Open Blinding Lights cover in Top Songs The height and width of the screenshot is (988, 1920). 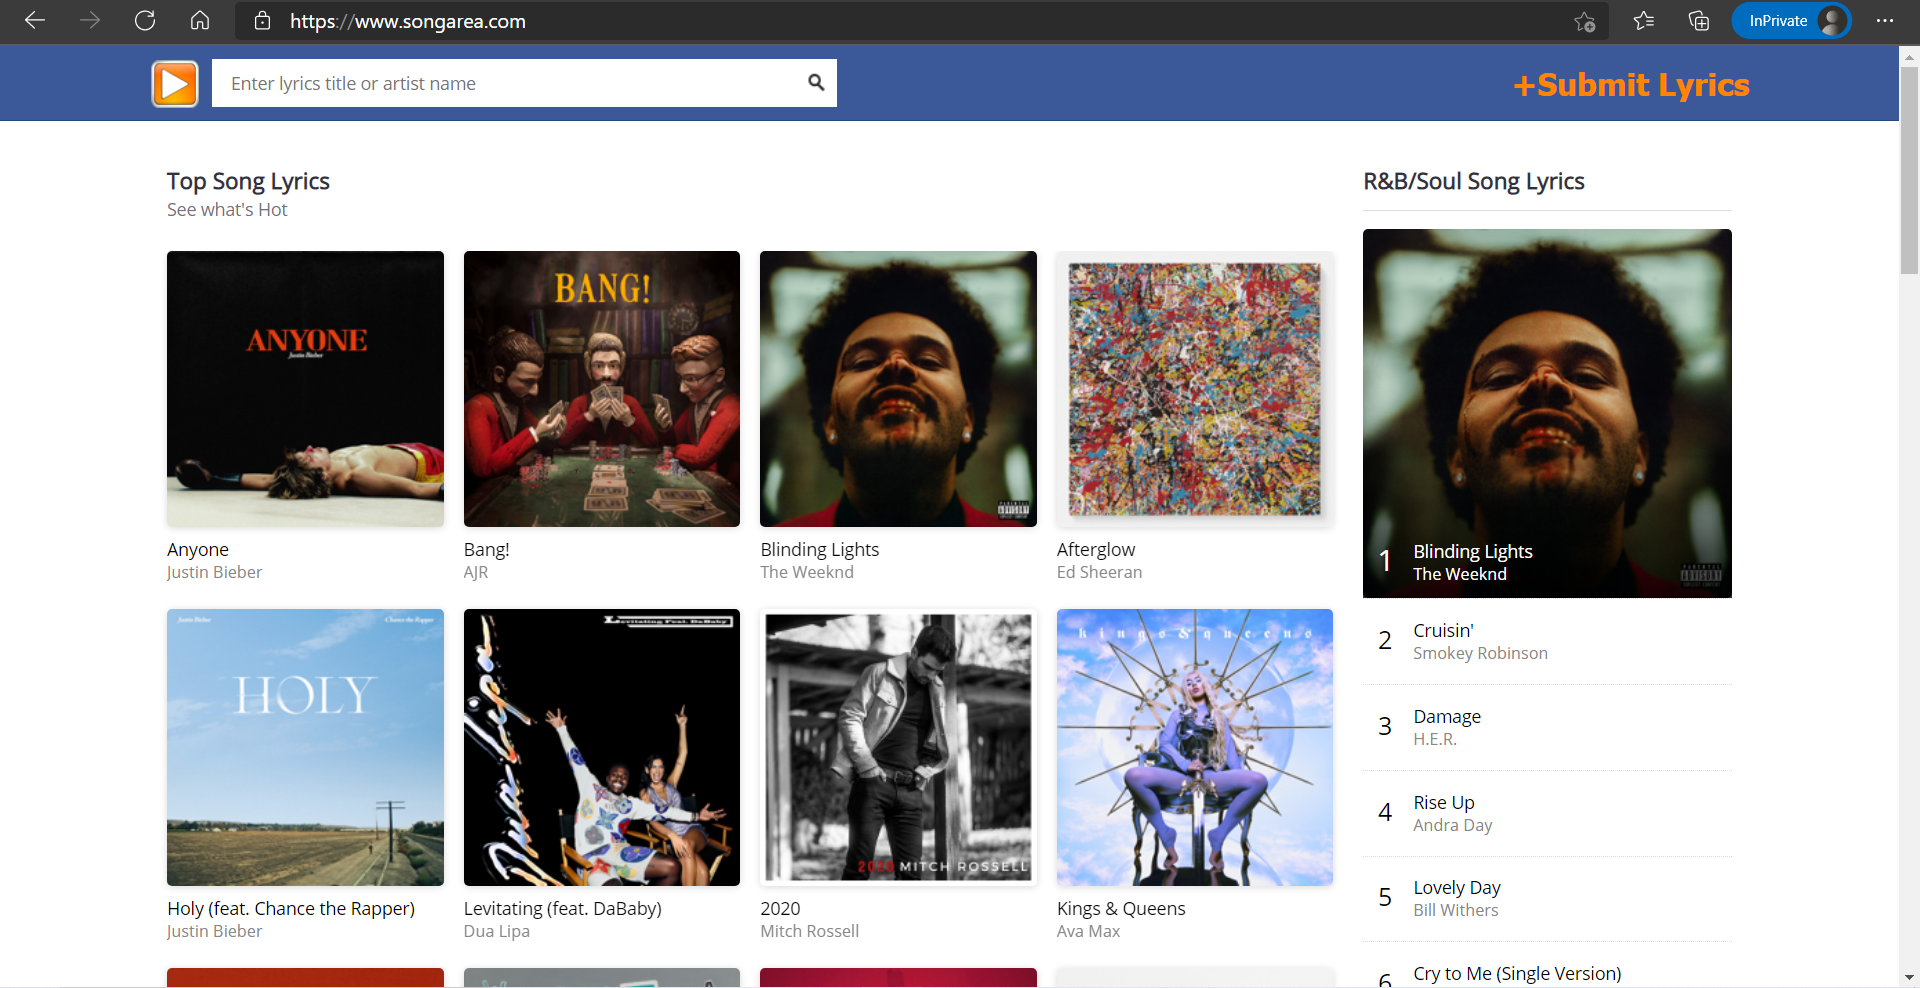(x=898, y=389)
